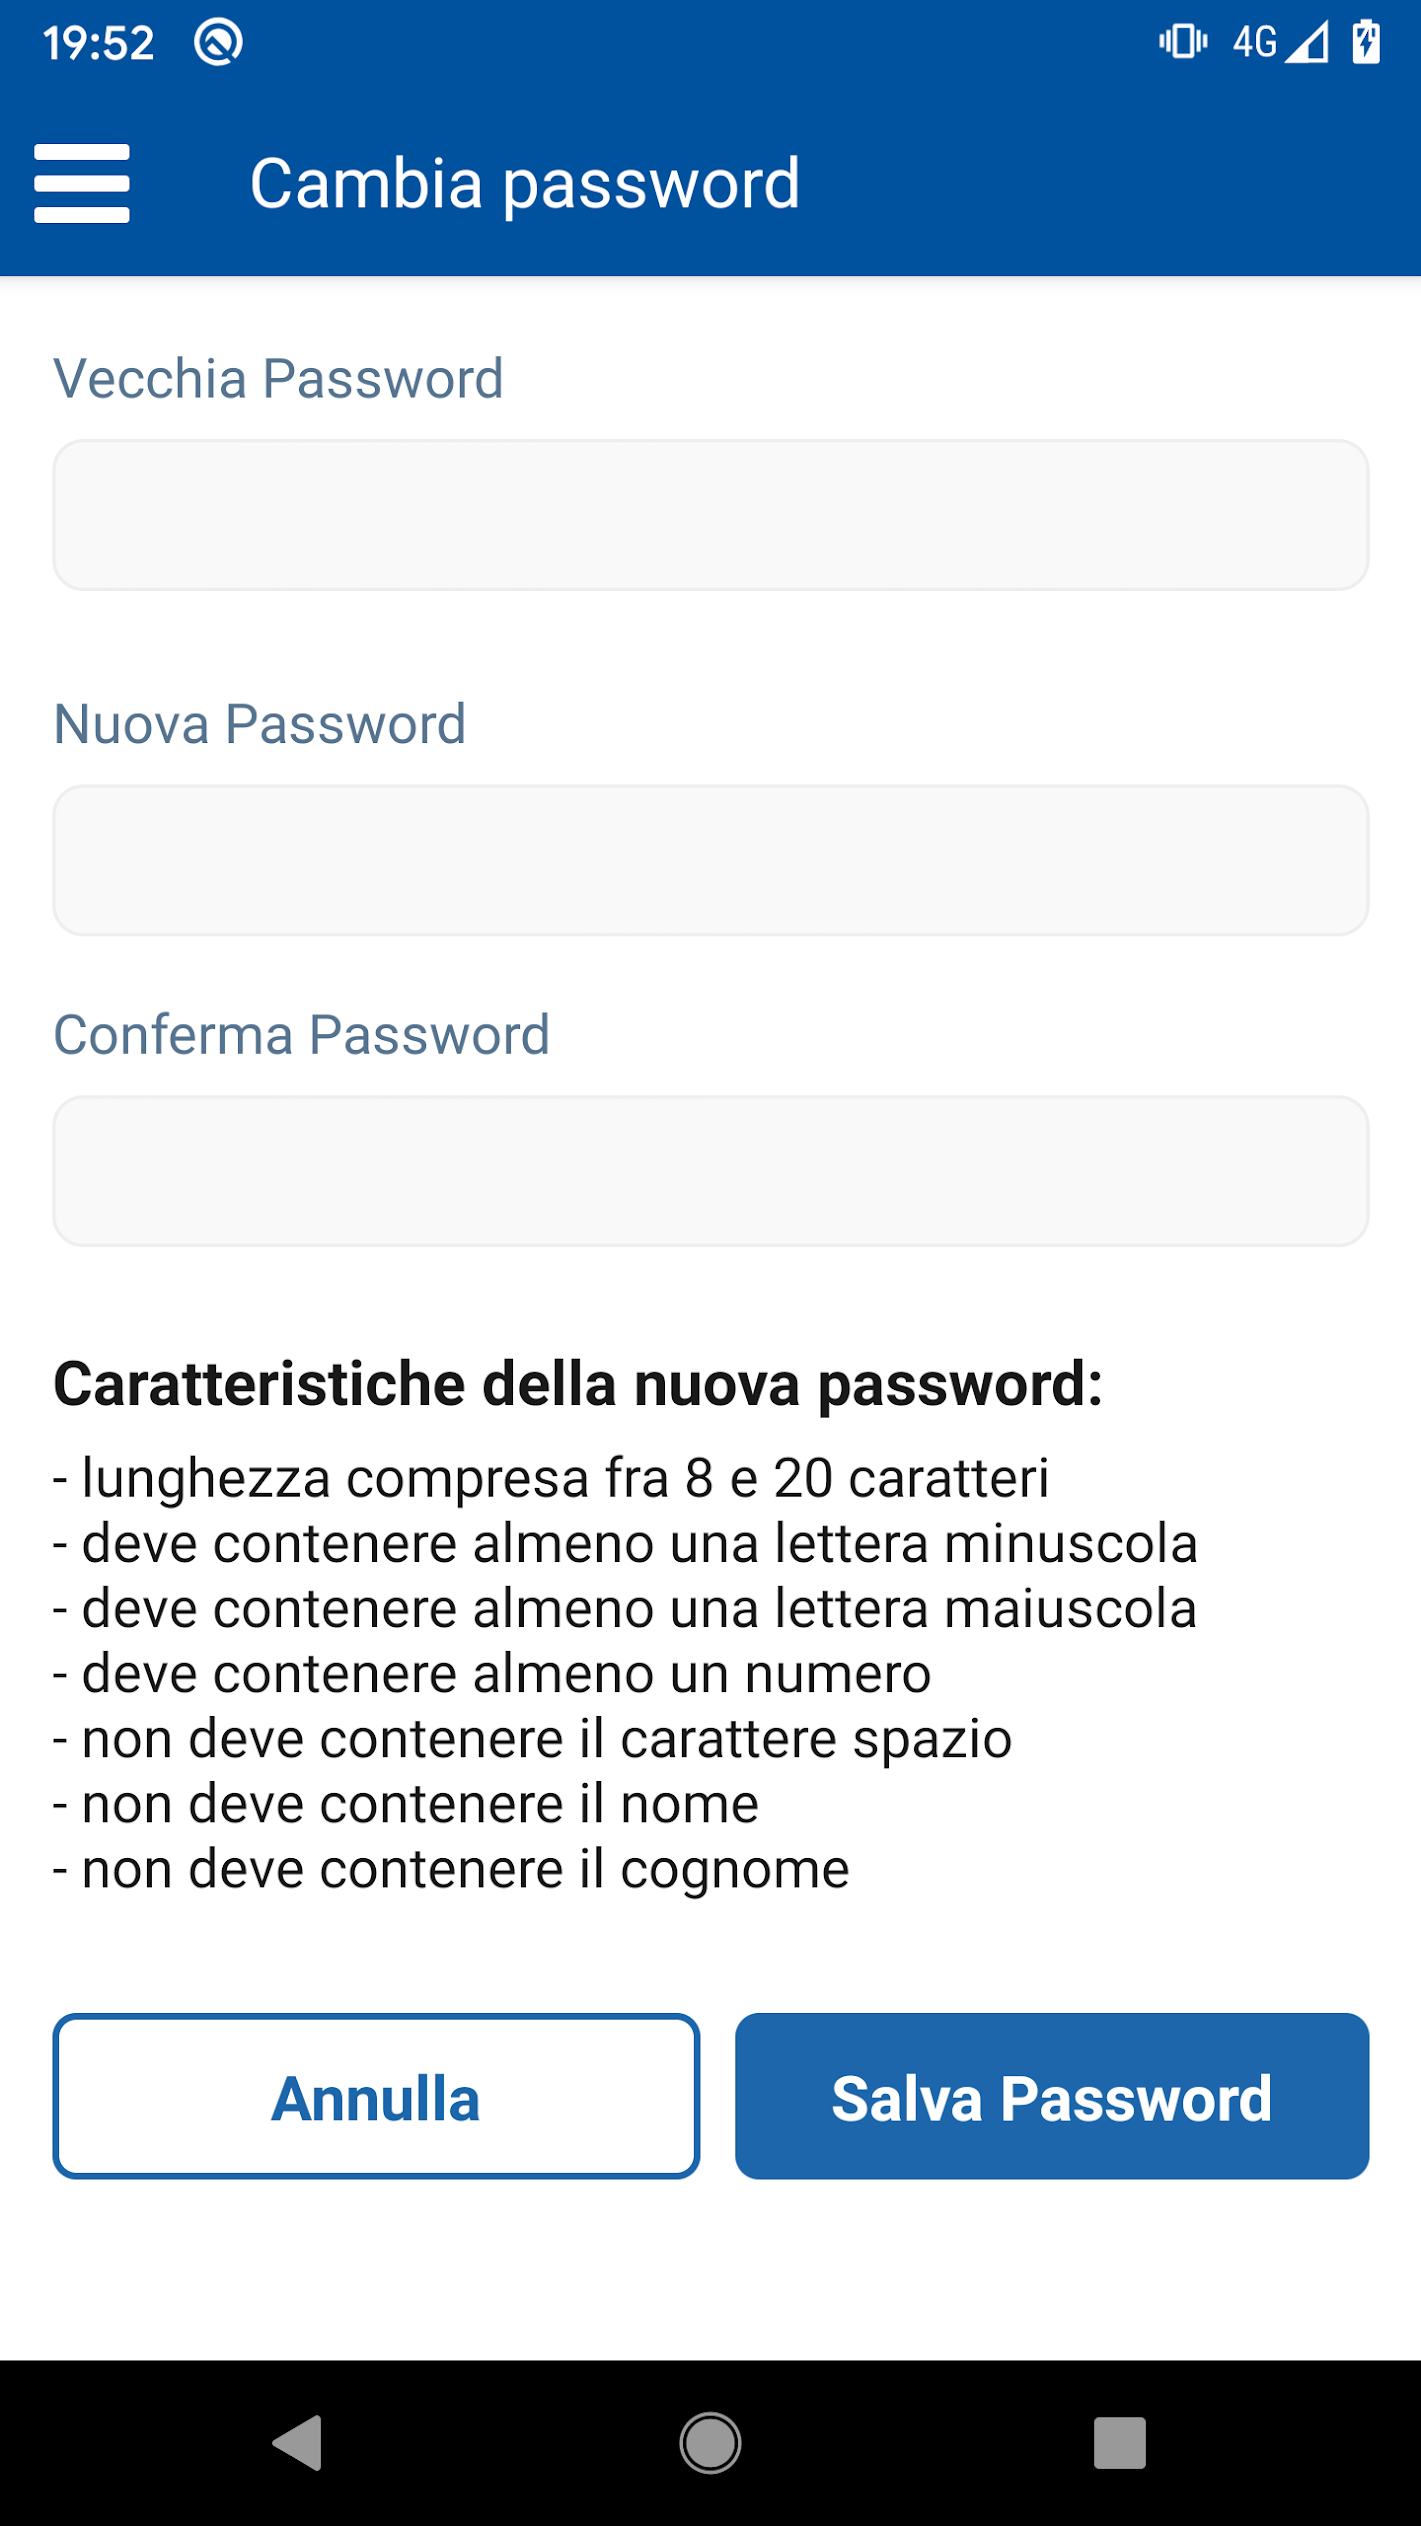The image size is (1421, 2526).
Task: Tap the Cambia password header title
Action: pos(525,184)
